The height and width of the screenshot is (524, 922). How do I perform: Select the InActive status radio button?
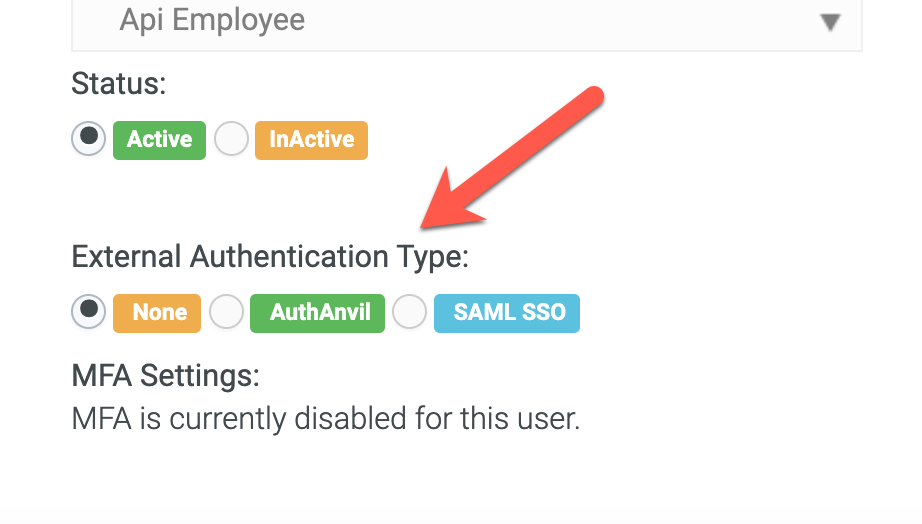point(231,139)
